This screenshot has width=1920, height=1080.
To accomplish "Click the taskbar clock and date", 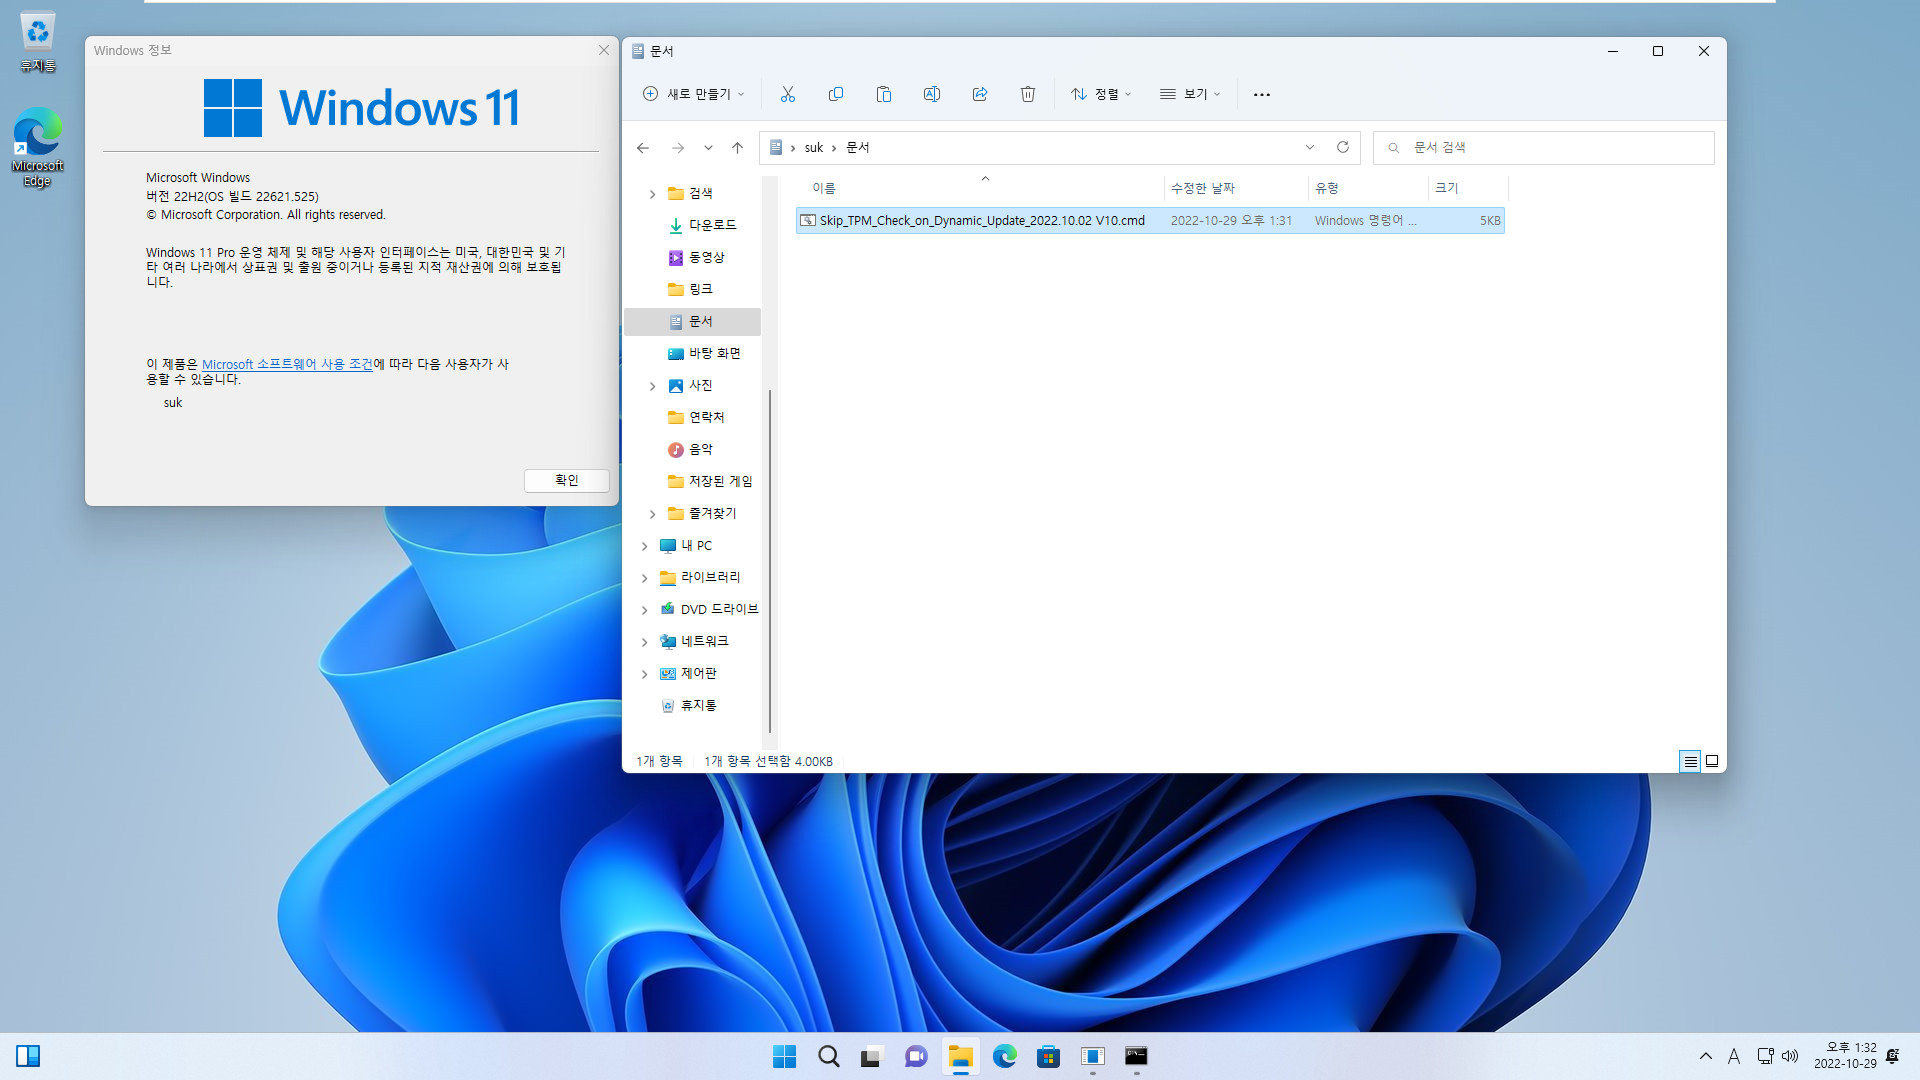I will (x=1845, y=1056).
